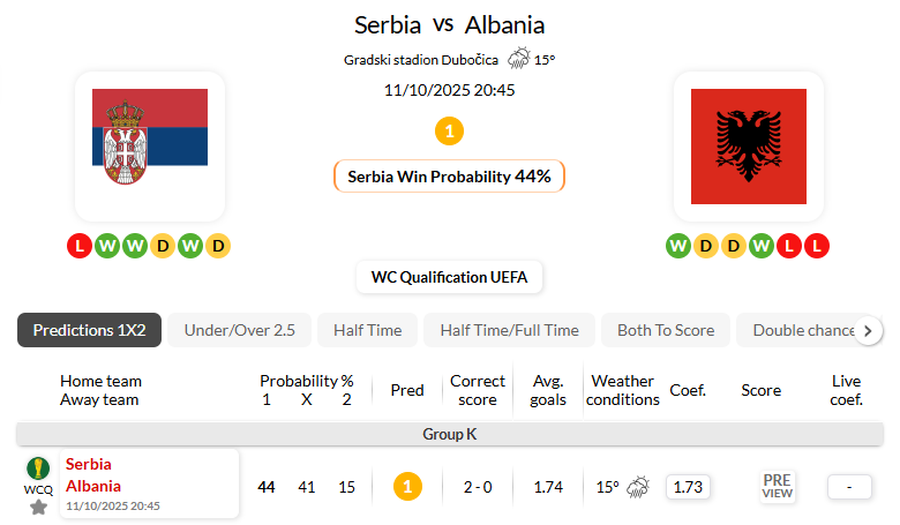Open the WC Qualification UEFA link

(449, 277)
